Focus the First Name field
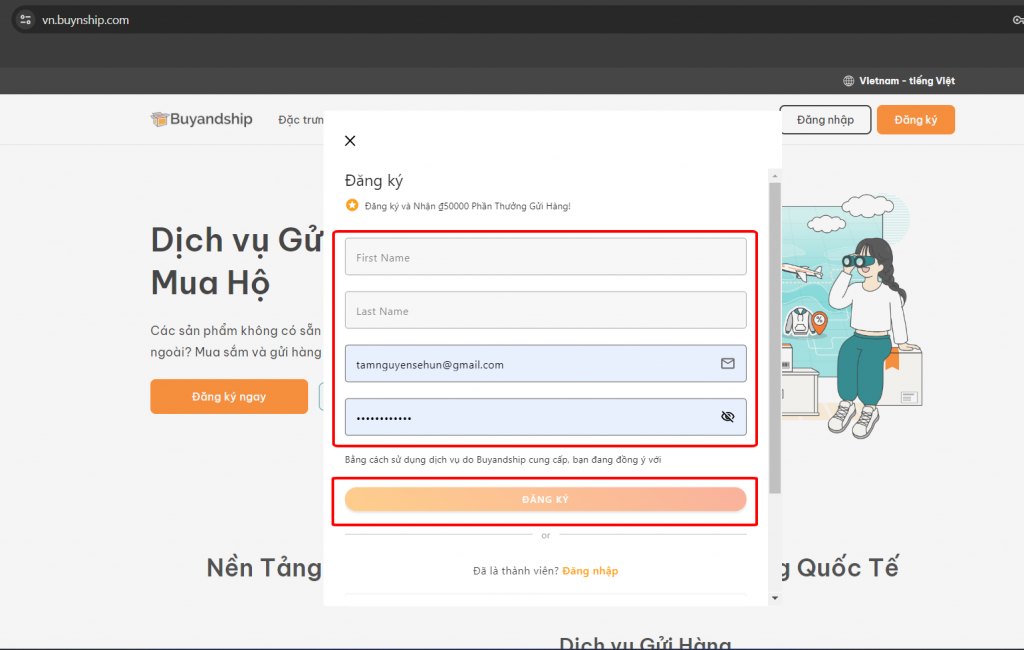 click(545, 257)
